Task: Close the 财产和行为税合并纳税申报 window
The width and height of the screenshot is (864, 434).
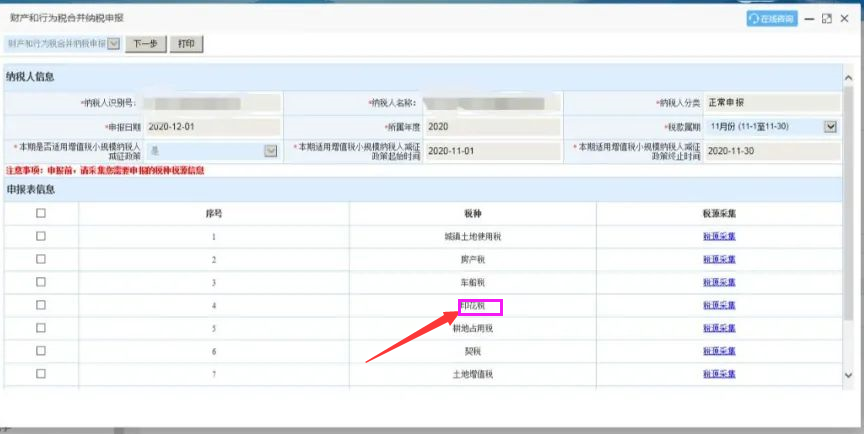Action: point(846,19)
